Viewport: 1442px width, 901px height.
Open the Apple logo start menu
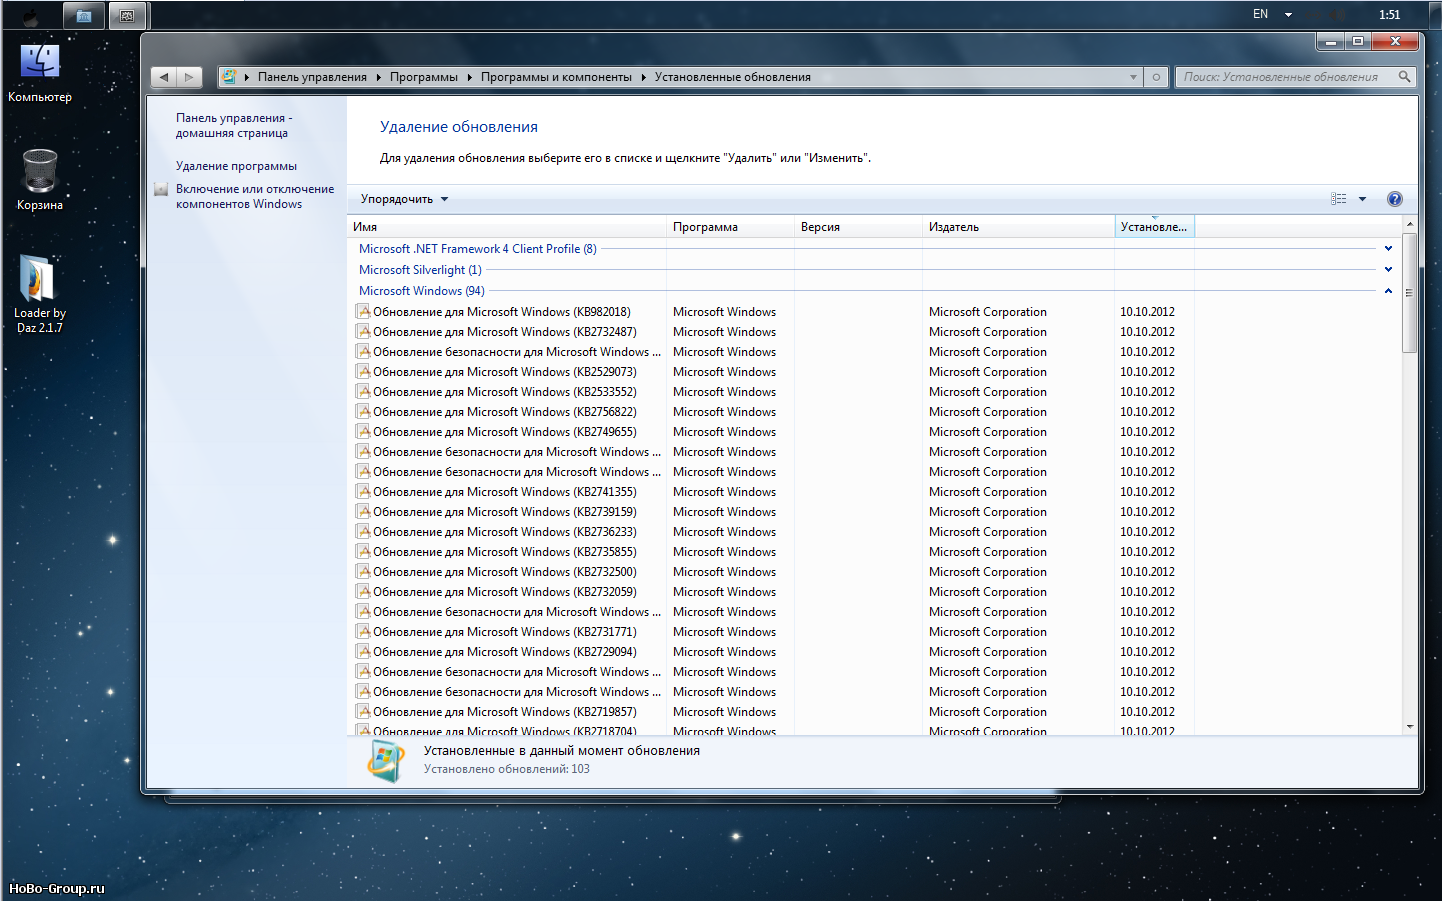[x=30, y=16]
